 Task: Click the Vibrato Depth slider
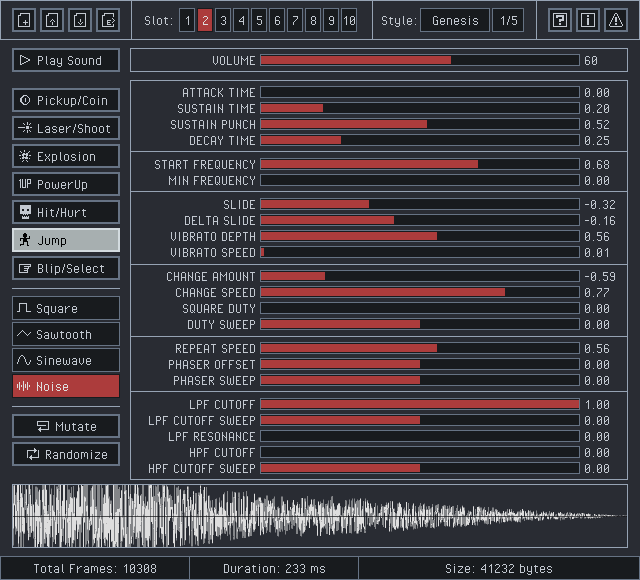click(420, 236)
